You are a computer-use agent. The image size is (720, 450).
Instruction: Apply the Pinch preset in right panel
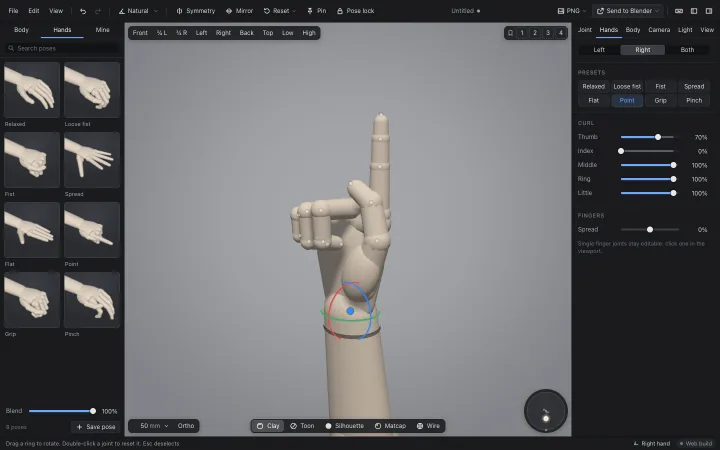click(x=694, y=101)
